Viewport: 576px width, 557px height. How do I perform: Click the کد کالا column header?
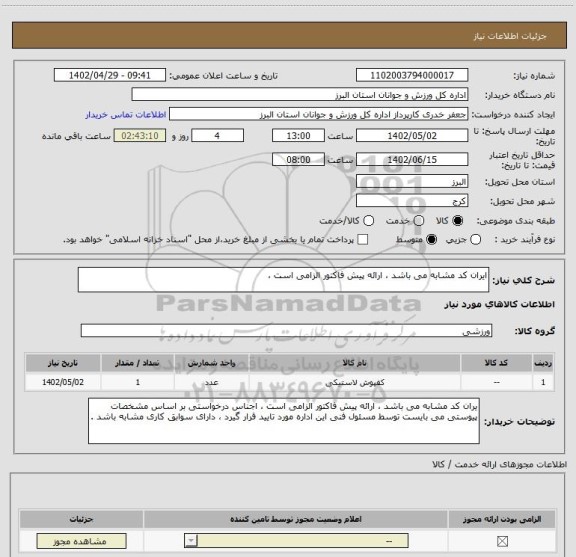pos(496,363)
